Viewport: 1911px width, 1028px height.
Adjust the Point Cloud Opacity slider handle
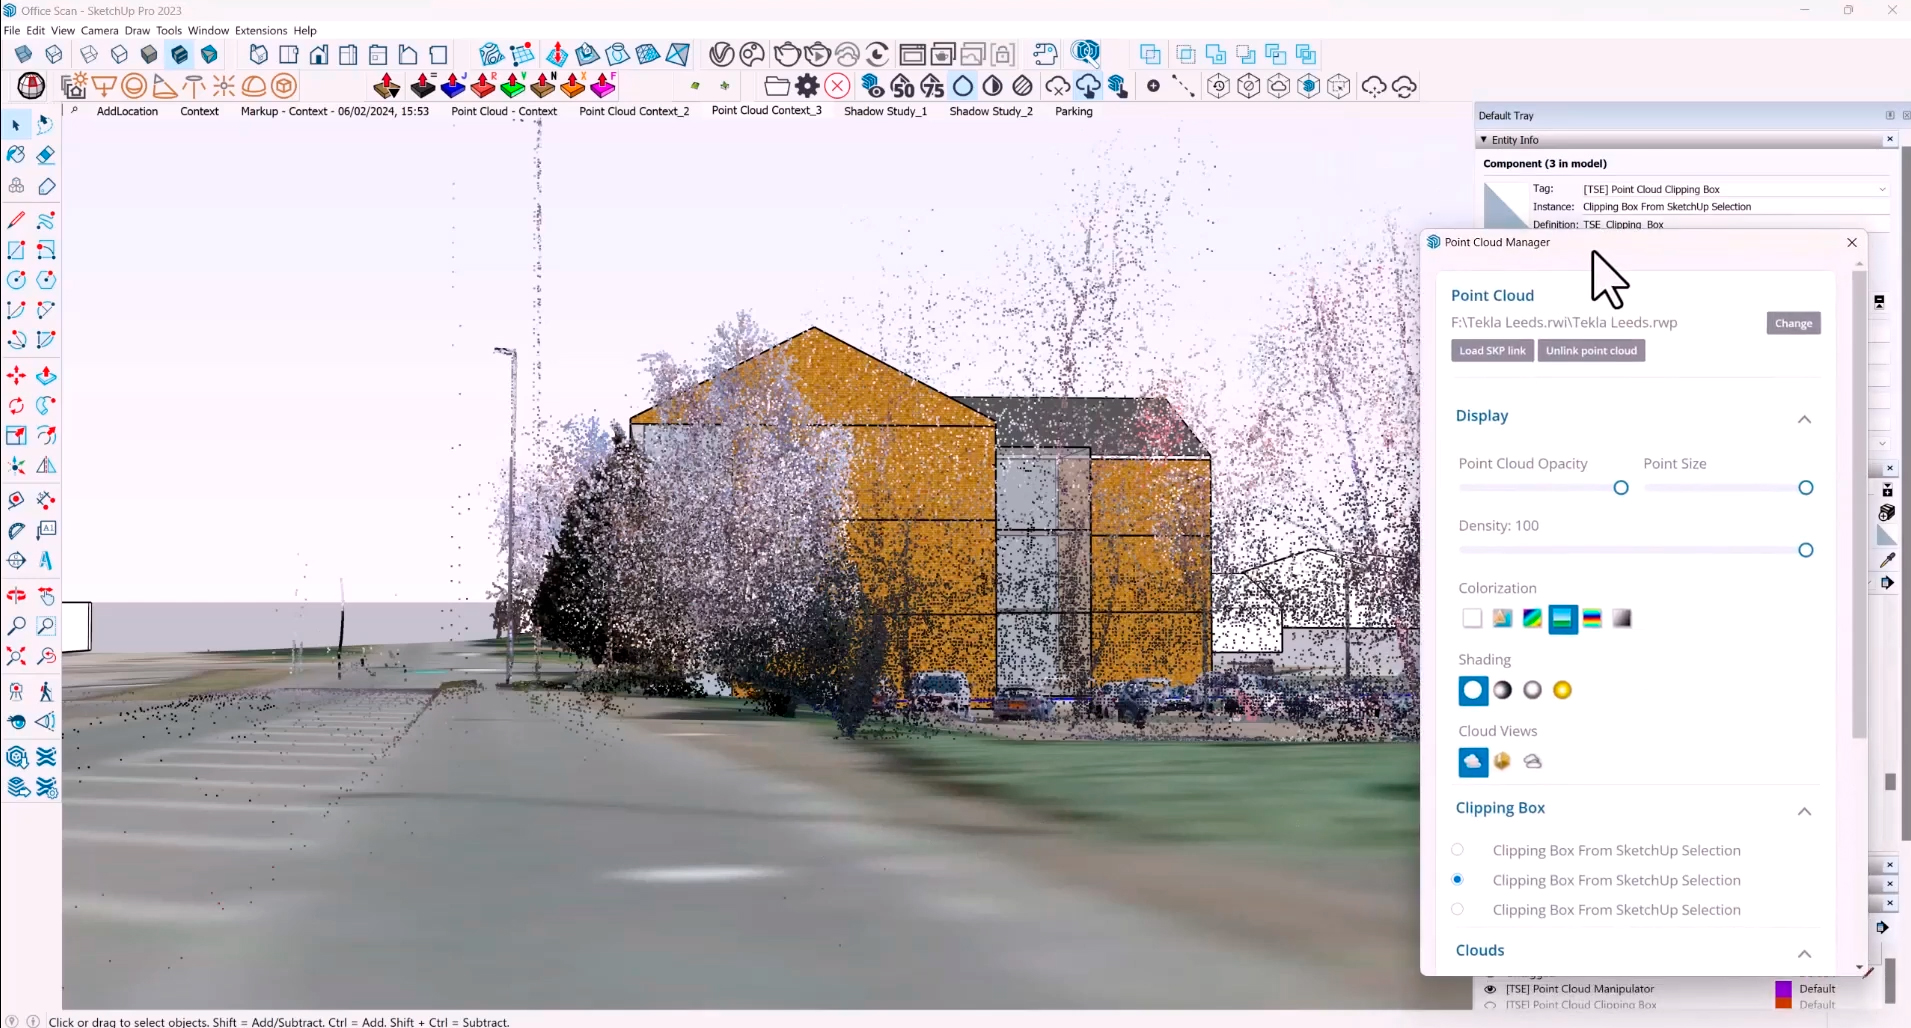(1621, 488)
